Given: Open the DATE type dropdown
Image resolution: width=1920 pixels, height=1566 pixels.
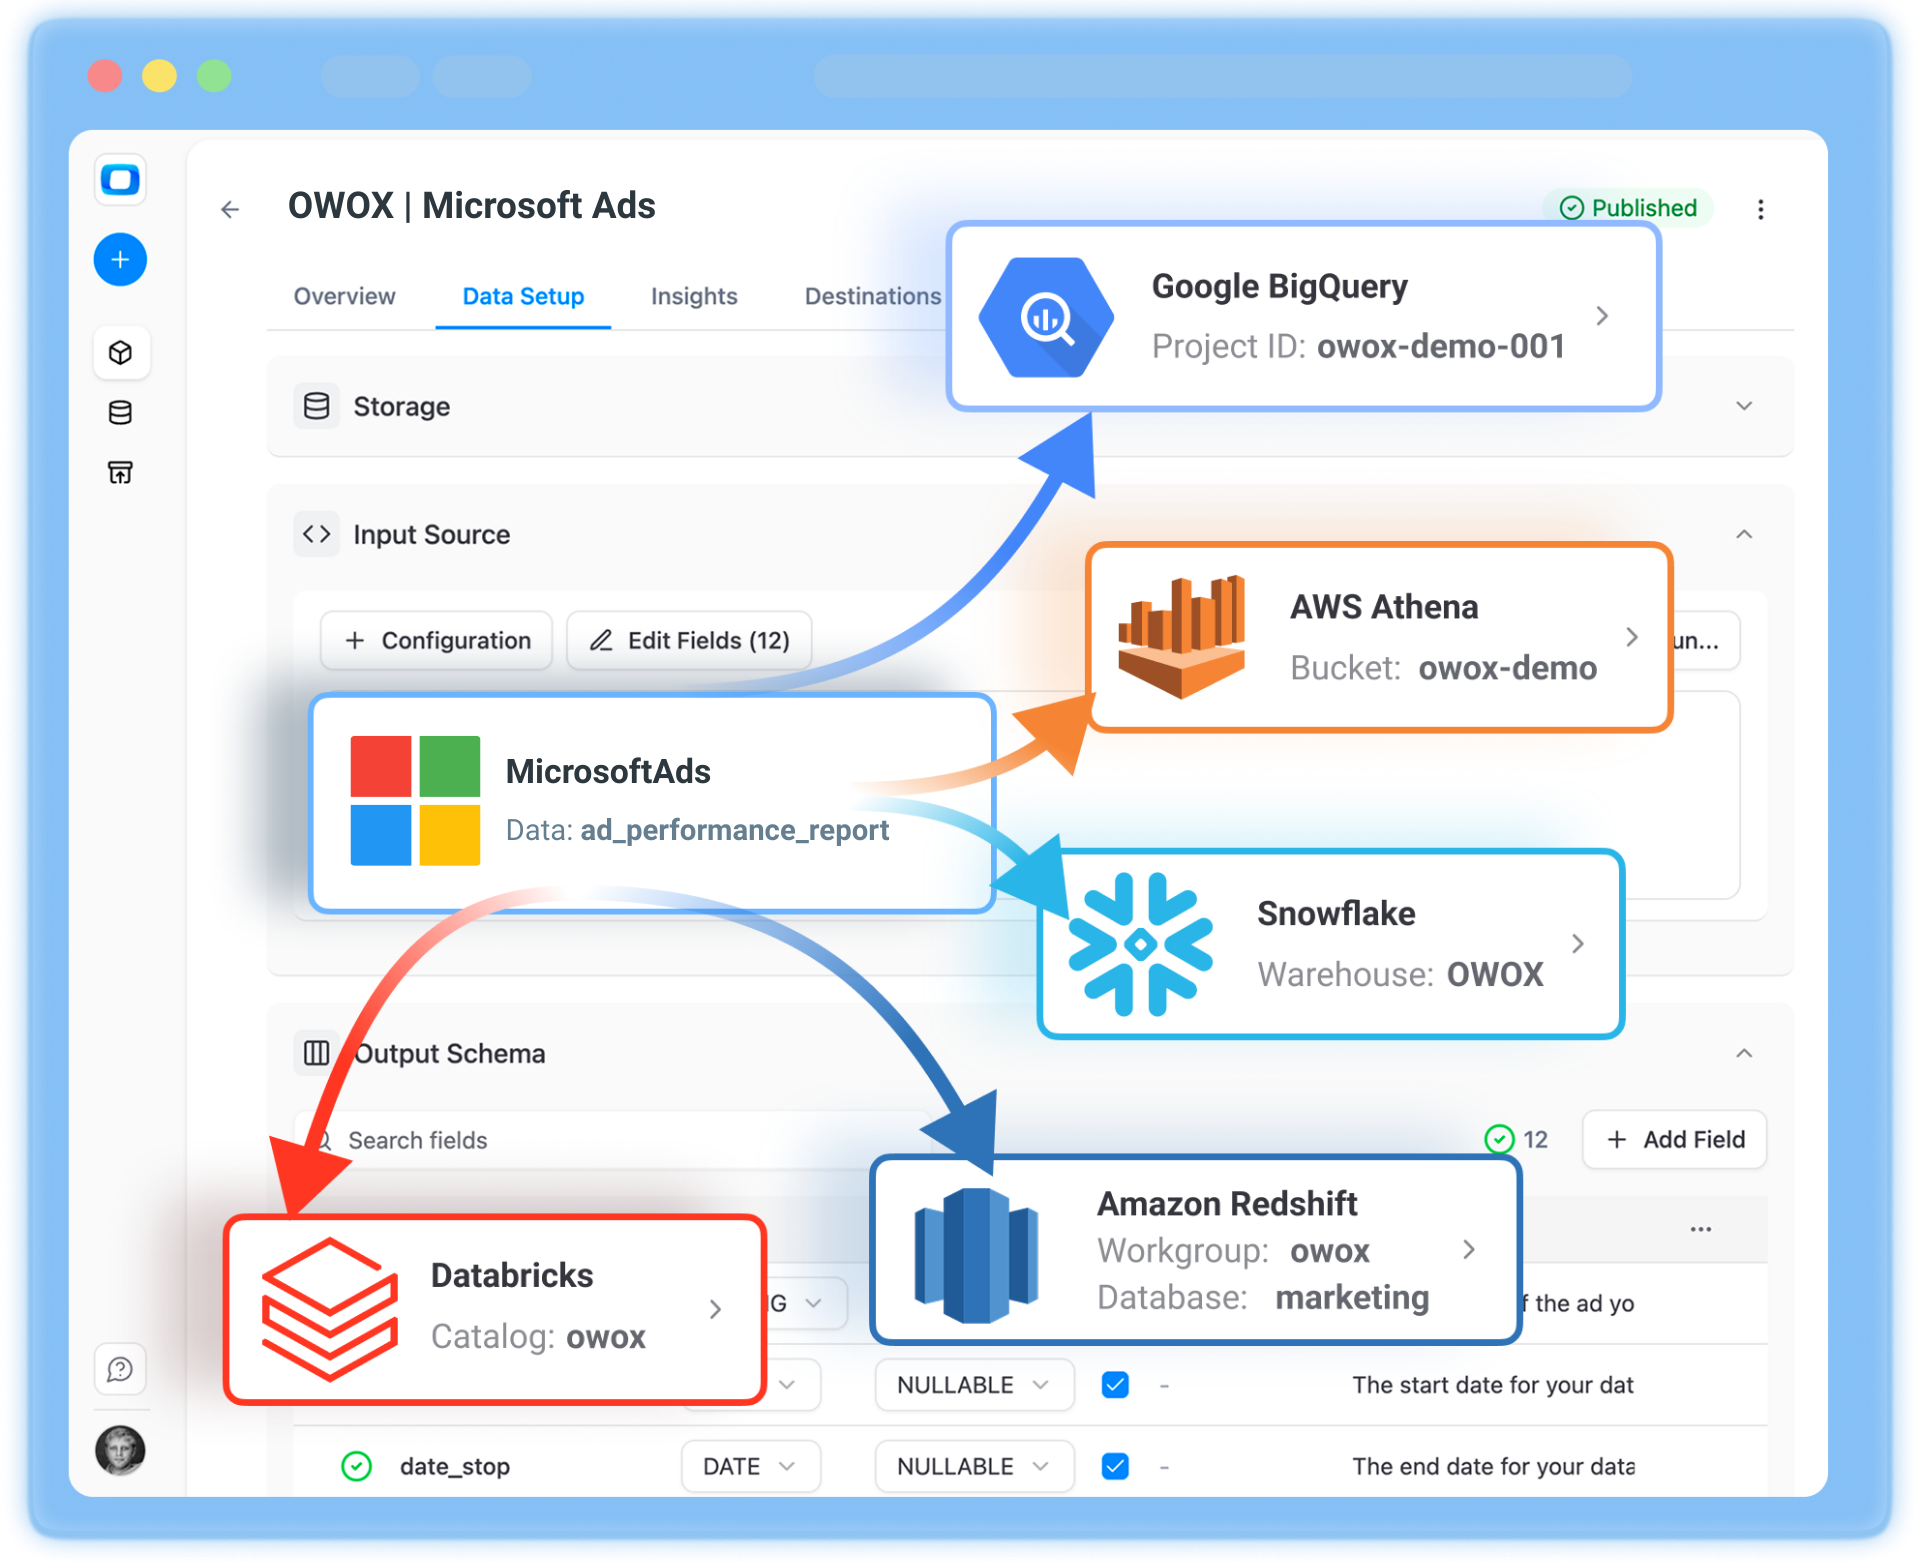Looking at the screenshot, I should (750, 1465).
